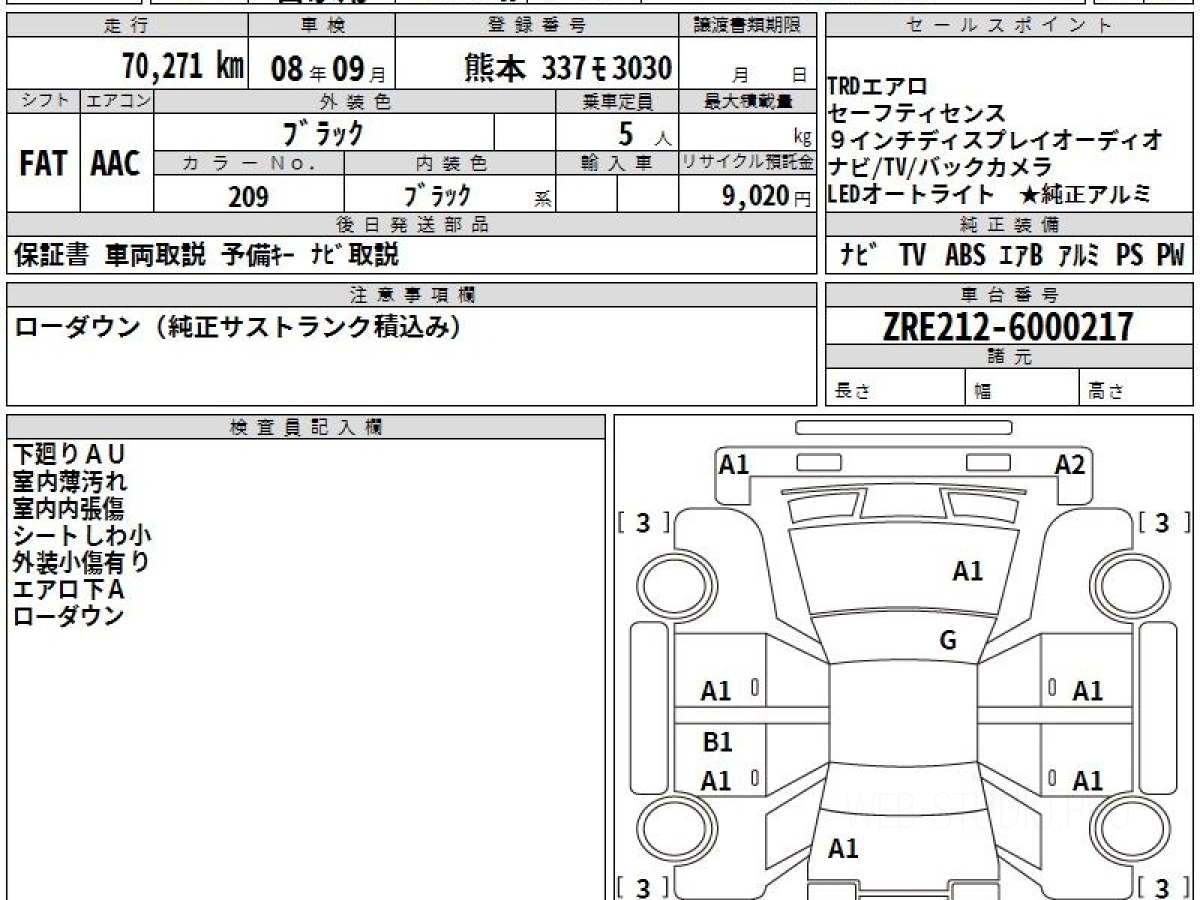
Task: Click the ナビ取説 item
Action: [354, 255]
